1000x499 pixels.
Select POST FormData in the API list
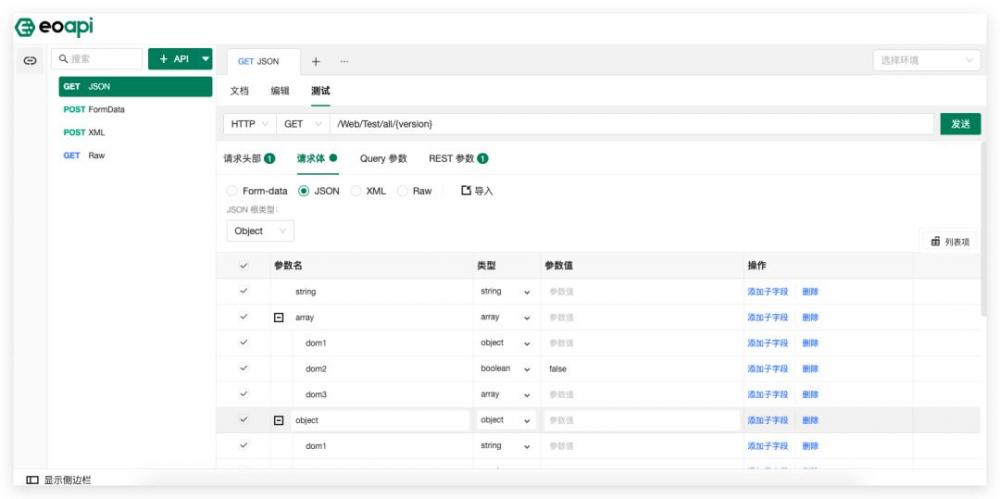[94, 109]
